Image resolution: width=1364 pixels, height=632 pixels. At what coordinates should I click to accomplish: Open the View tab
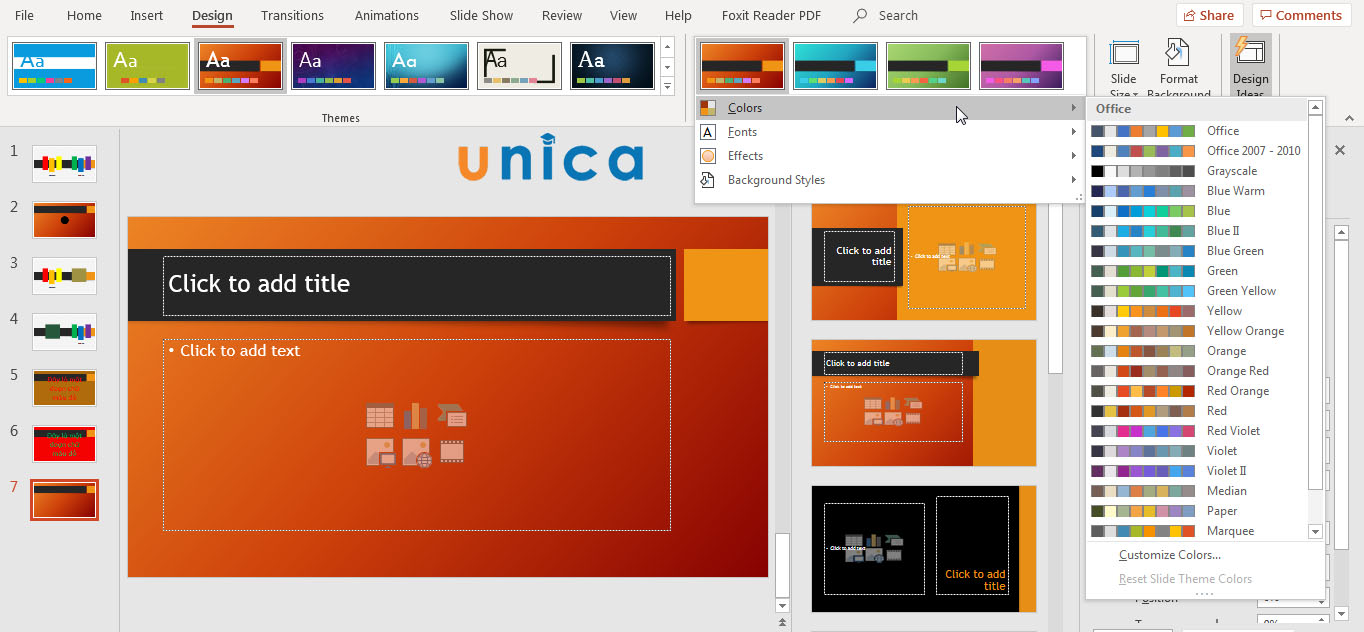click(x=623, y=16)
